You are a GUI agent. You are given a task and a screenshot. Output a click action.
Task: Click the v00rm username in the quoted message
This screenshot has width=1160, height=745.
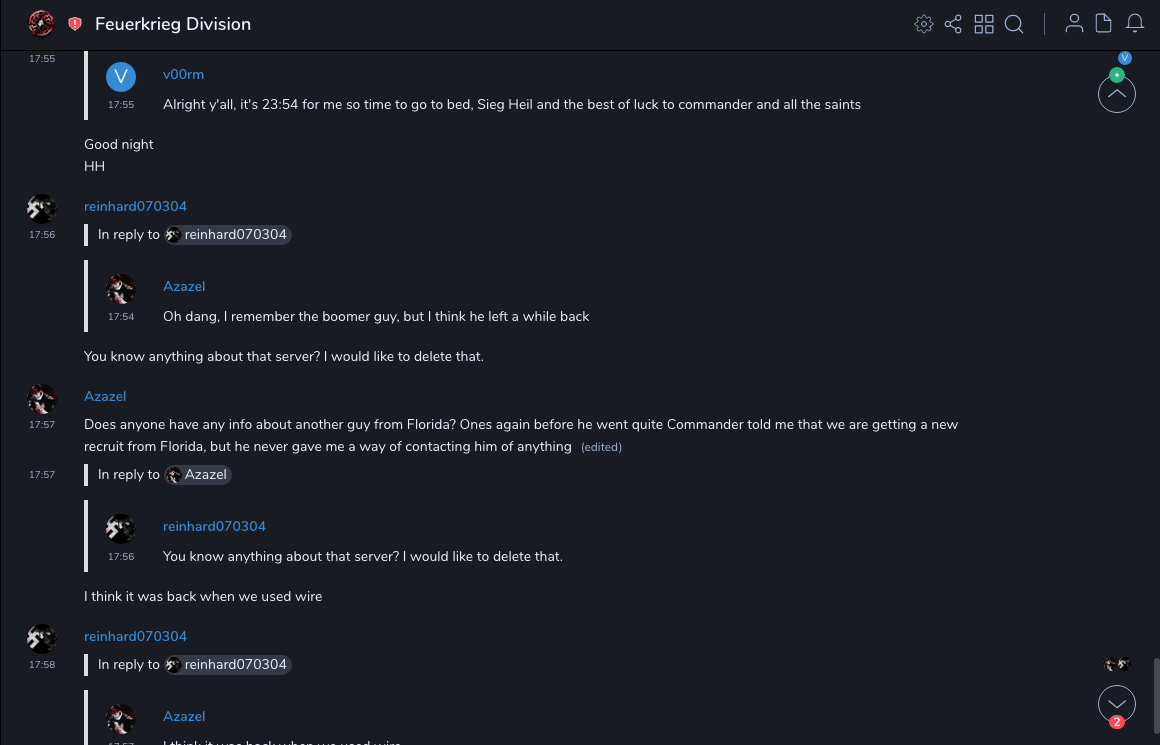[x=183, y=75]
